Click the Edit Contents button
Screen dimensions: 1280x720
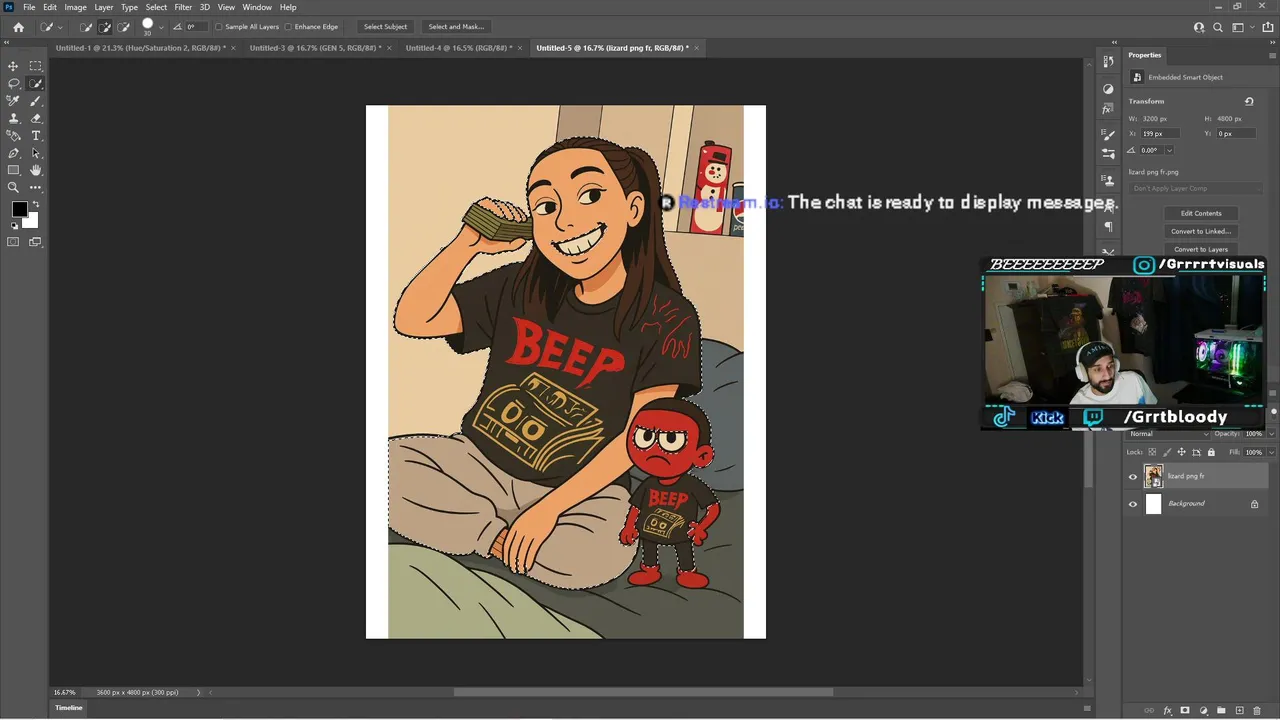point(1201,213)
